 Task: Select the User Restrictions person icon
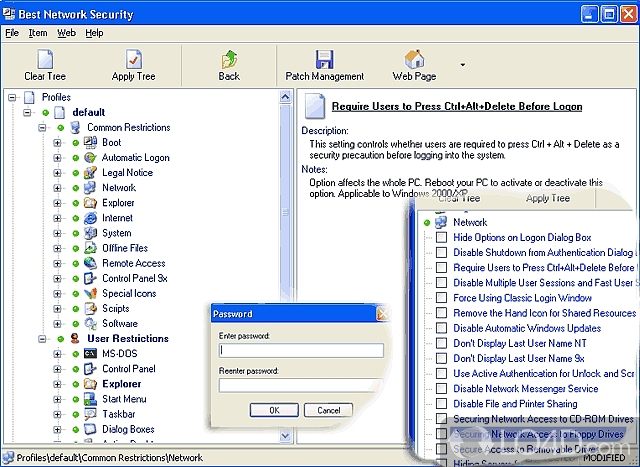(75, 338)
